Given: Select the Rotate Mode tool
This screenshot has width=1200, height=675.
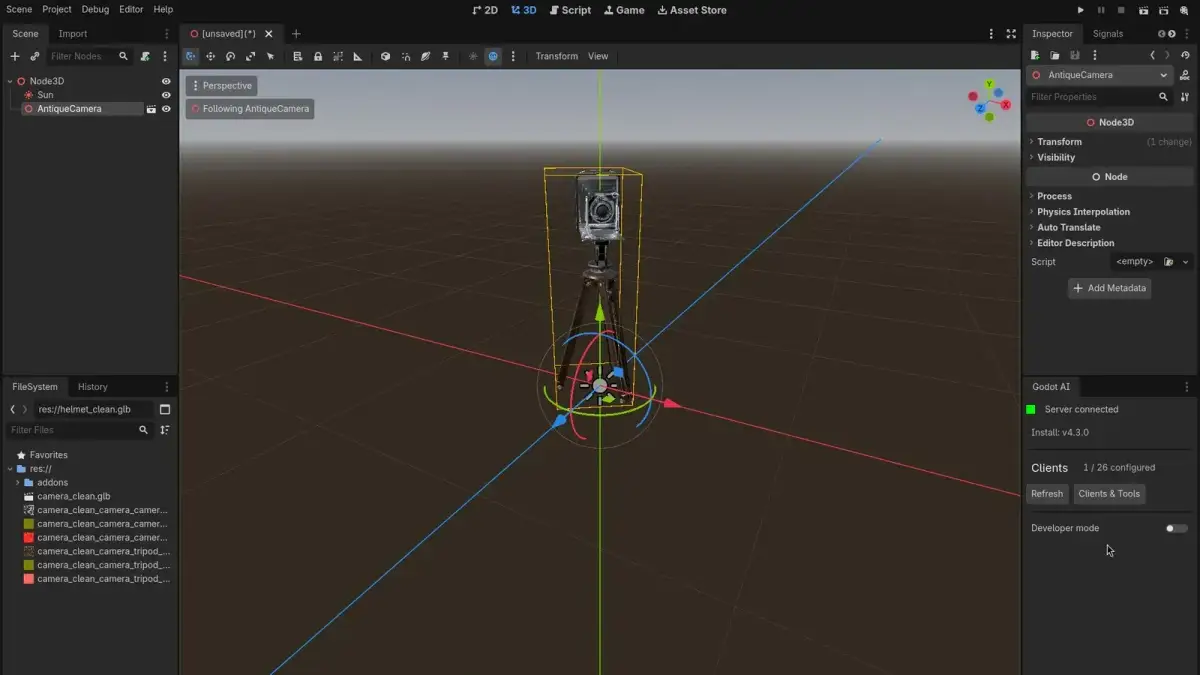Looking at the screenshot, I should (230, 56).
